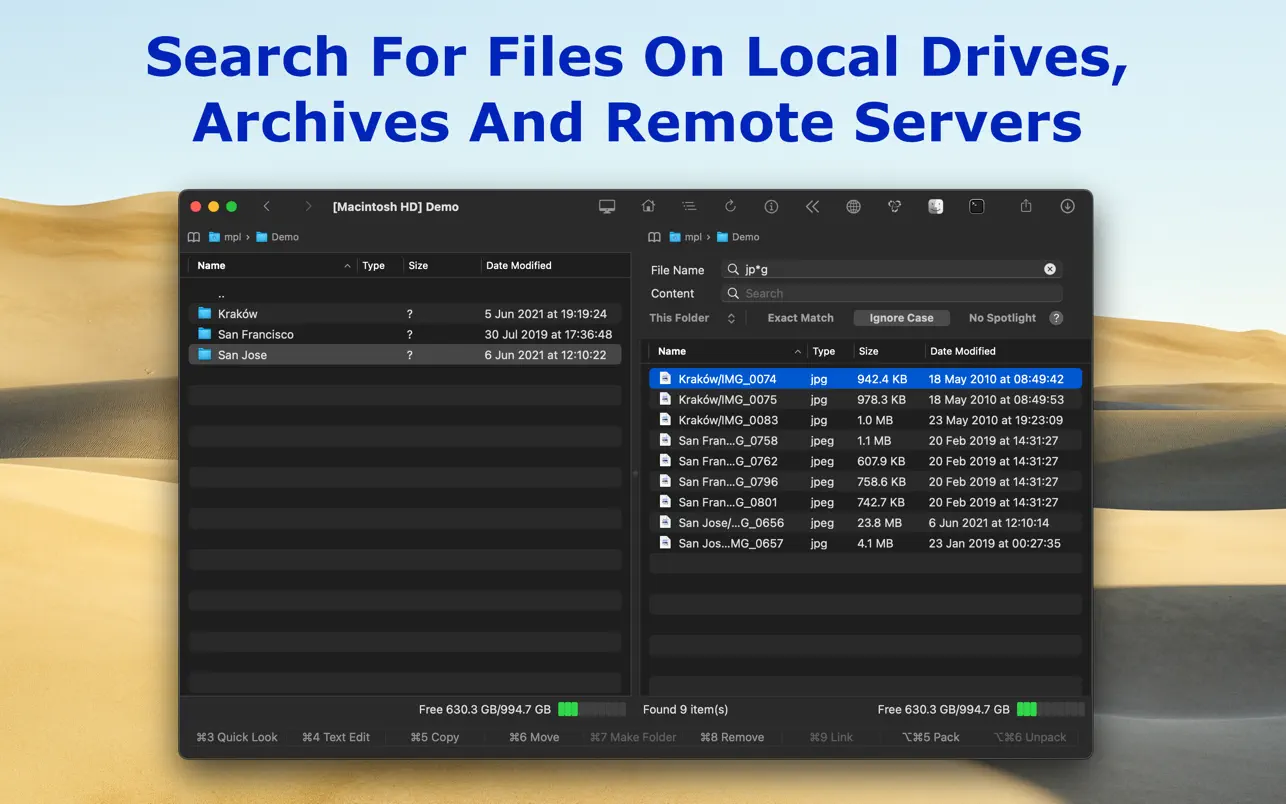Toggle the No Spotlight option
This screenshot has width=1286, height=804.
point(1002,318)
